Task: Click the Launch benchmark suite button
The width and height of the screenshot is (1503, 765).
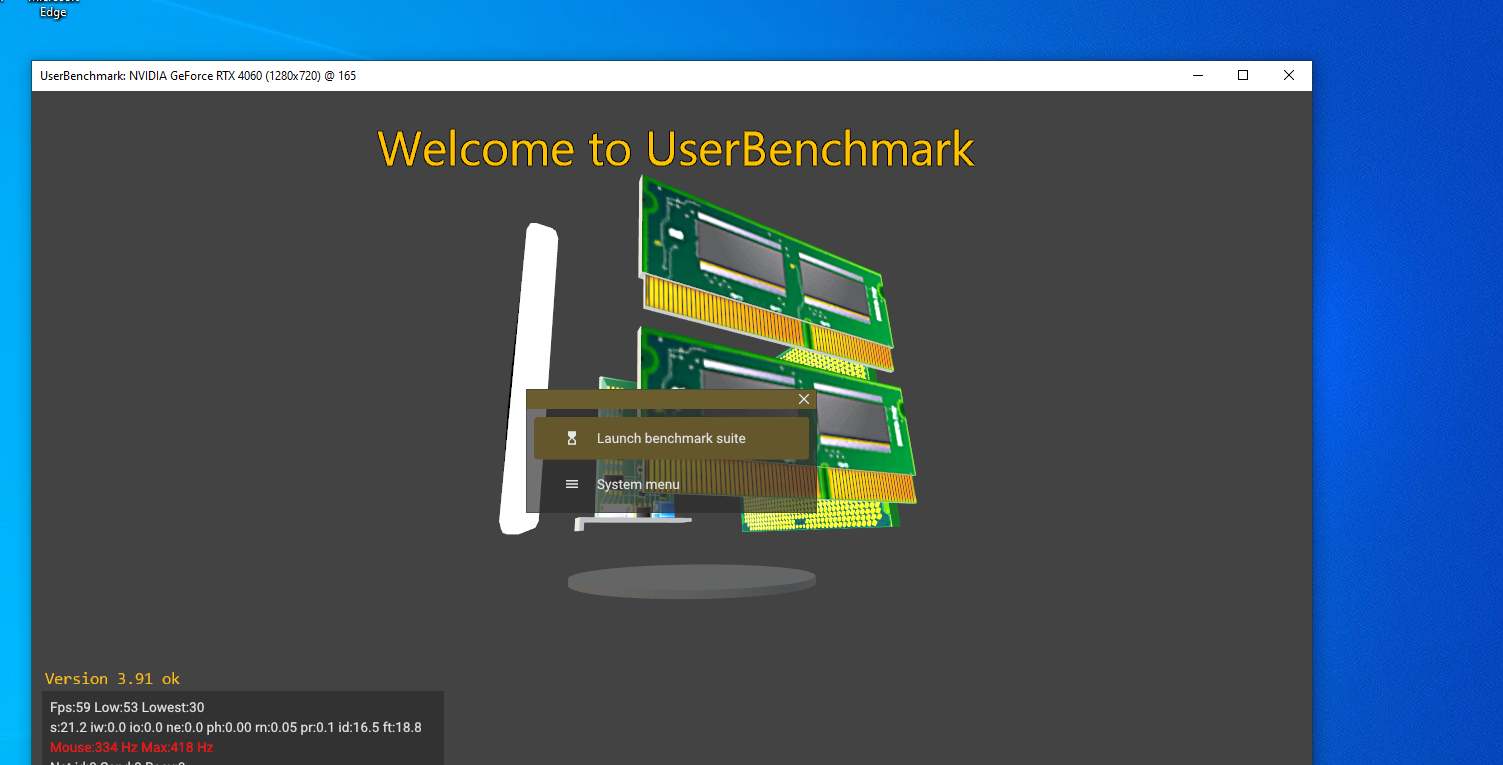Action: [671, 438]
